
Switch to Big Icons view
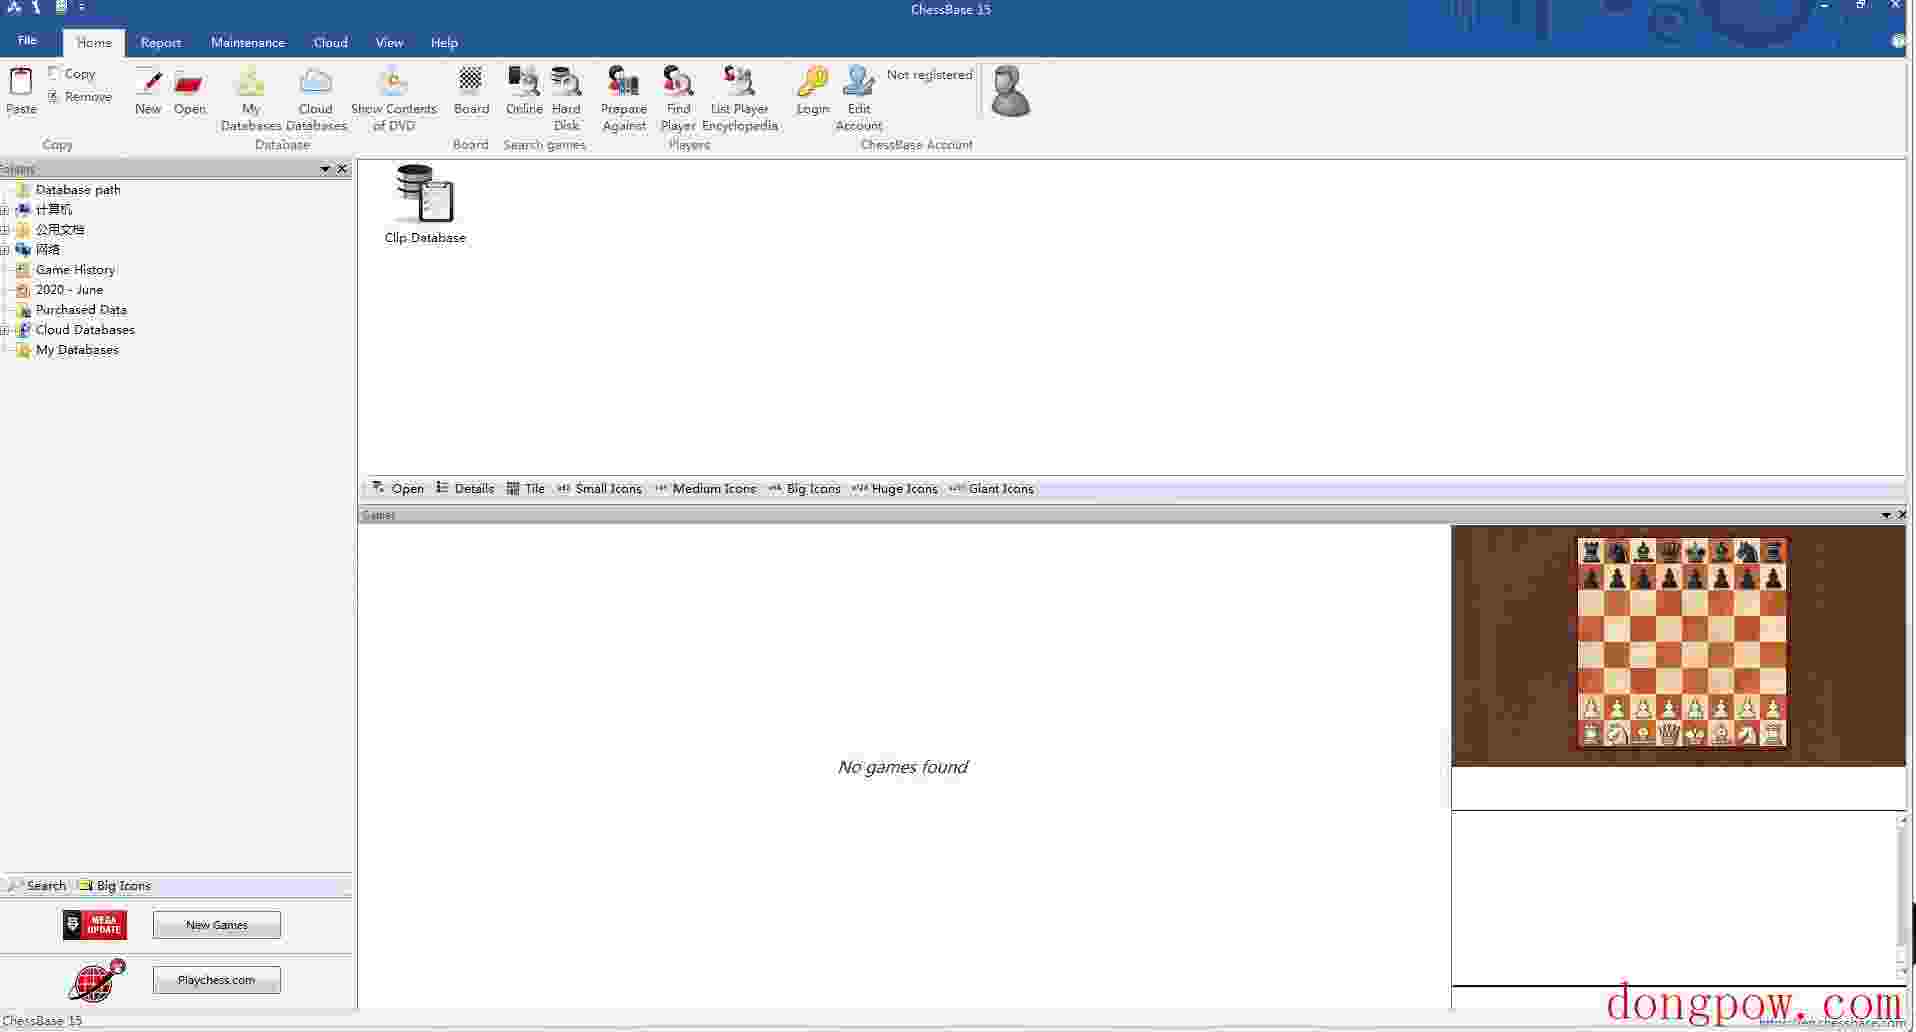(x=804, y=488)
